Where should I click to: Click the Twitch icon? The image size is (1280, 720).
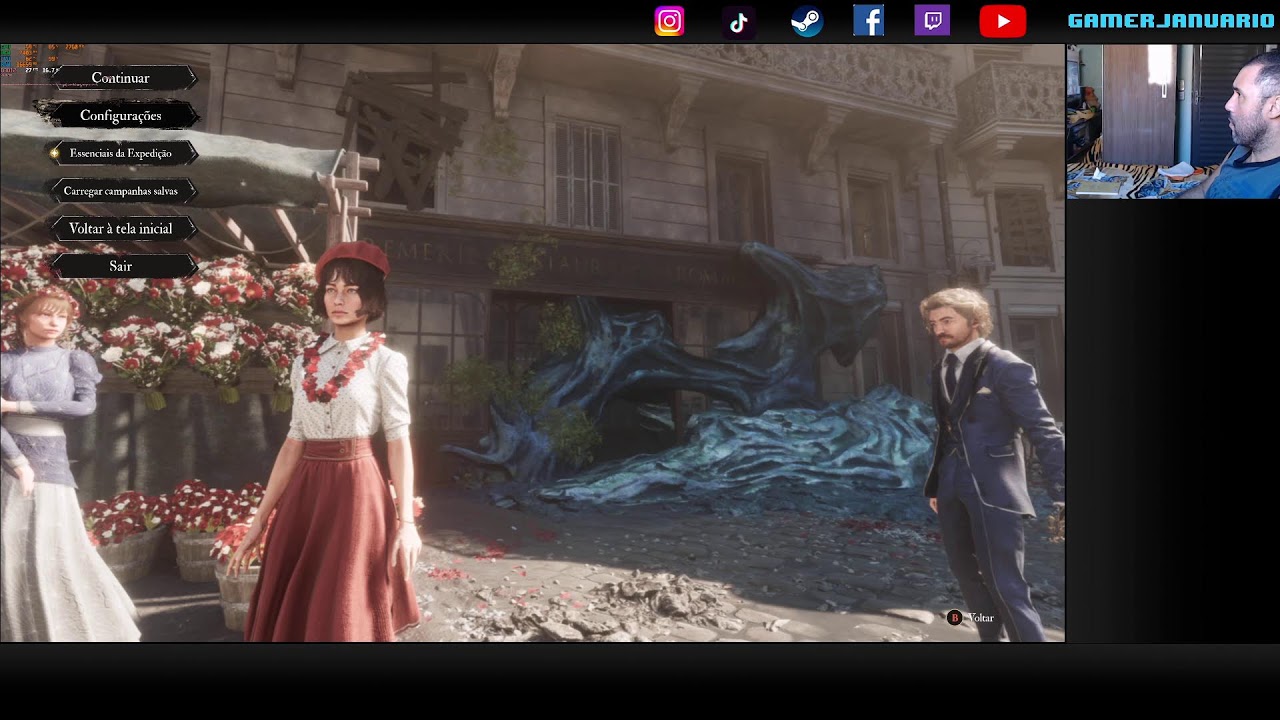point(932,20)
